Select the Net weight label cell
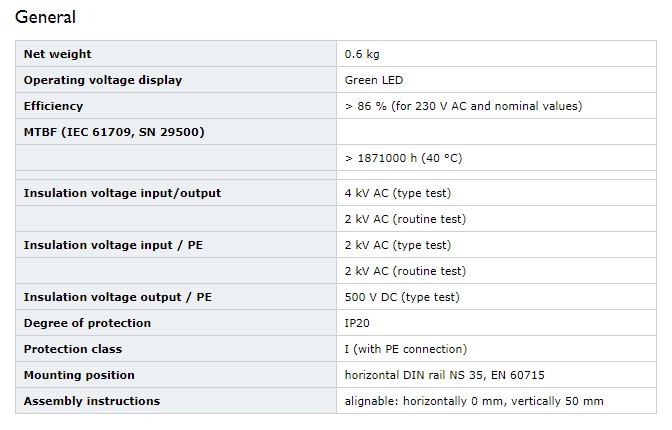This screenshot has height=430, width=672. tap(176, 54)
